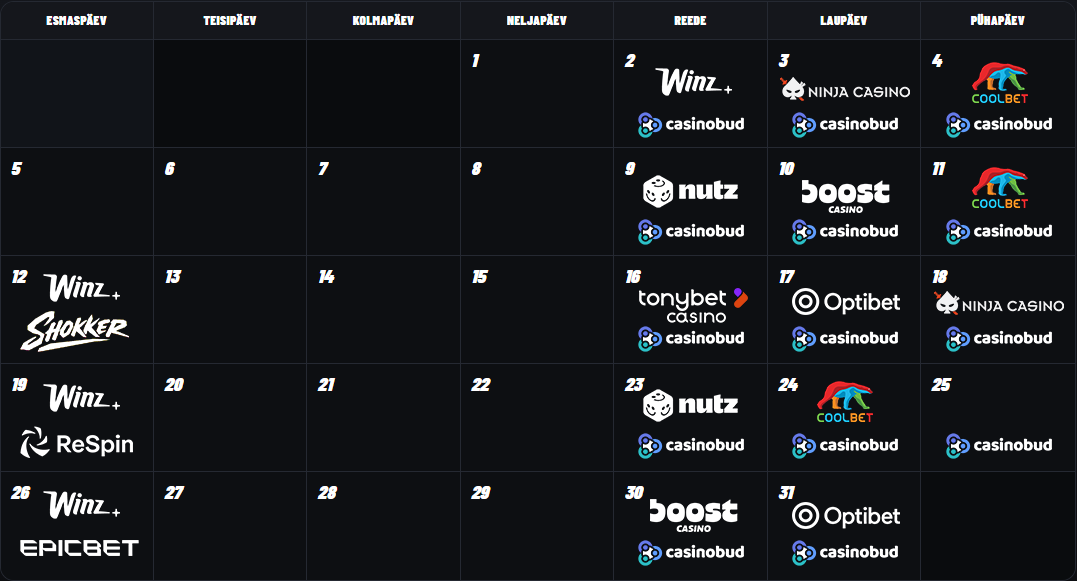
Task: Open the casinobud link on day 11
Action: tap(999, 231)
